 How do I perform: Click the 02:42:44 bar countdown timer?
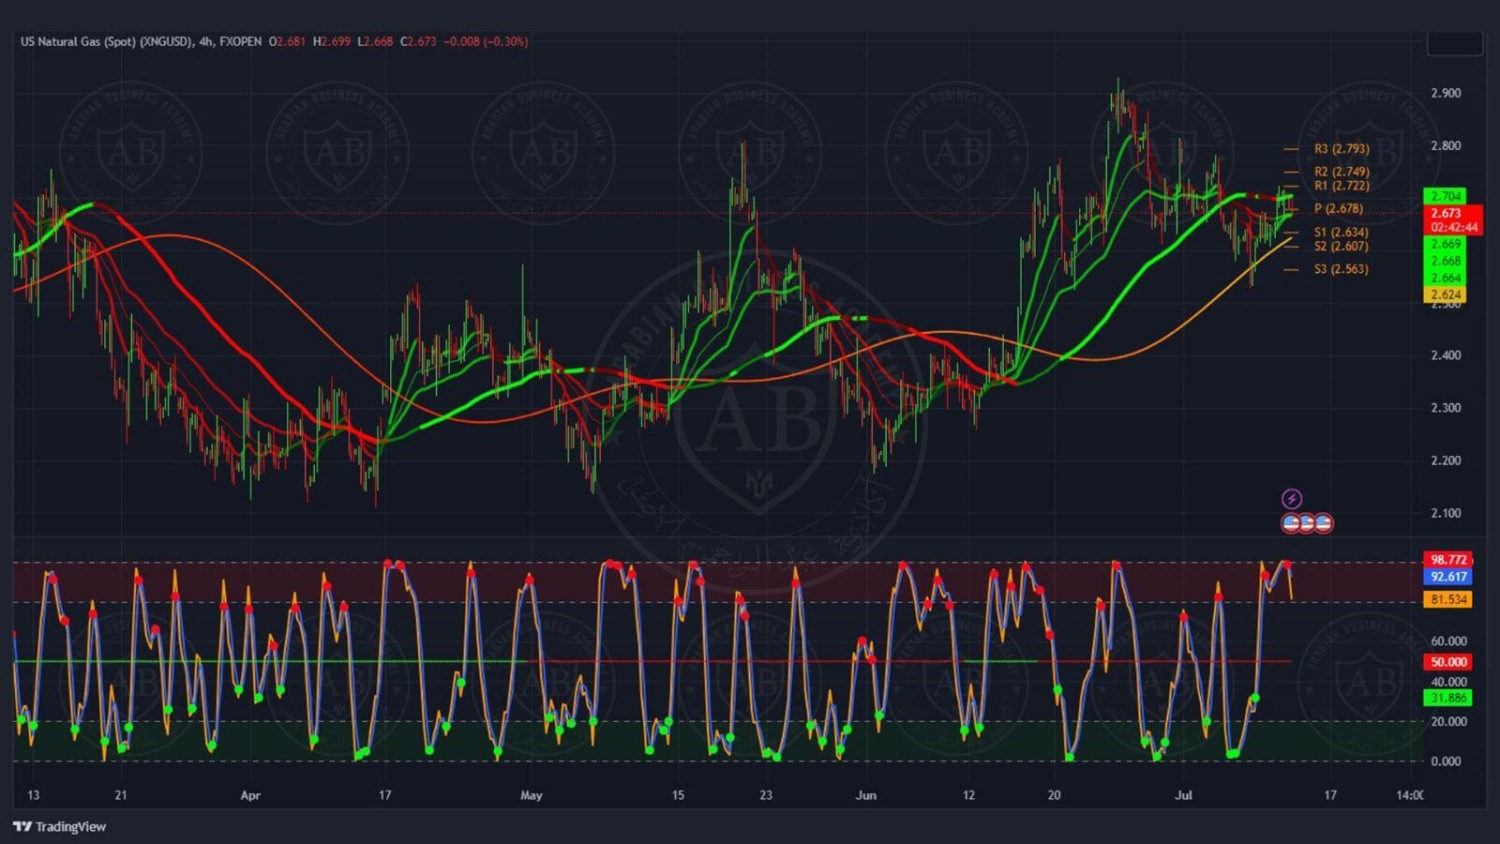1452,228
